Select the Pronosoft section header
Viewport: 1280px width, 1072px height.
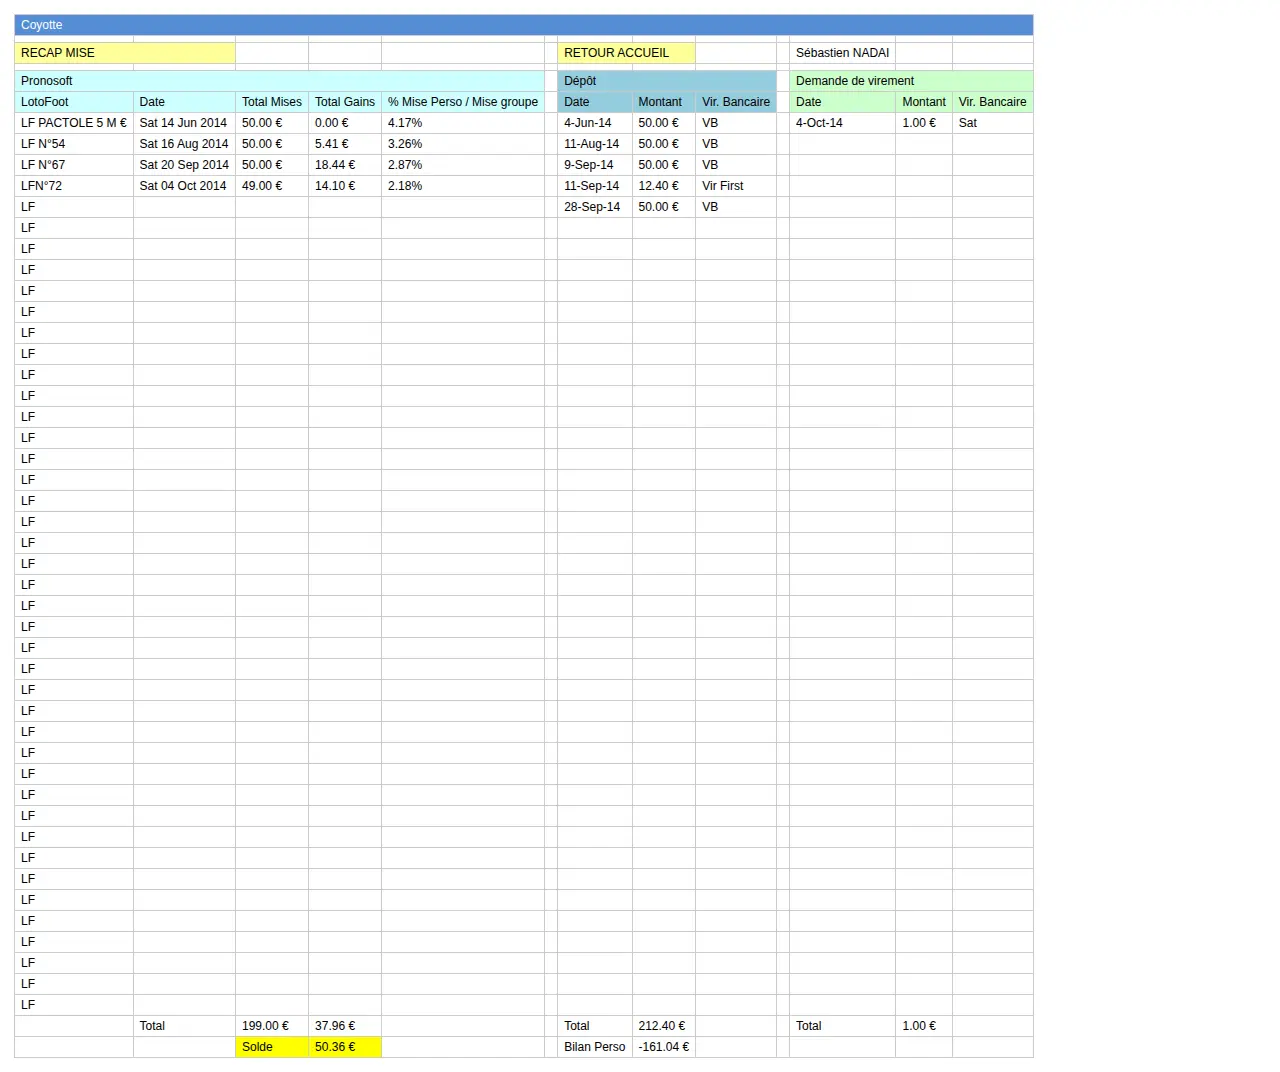coord(279,81)
